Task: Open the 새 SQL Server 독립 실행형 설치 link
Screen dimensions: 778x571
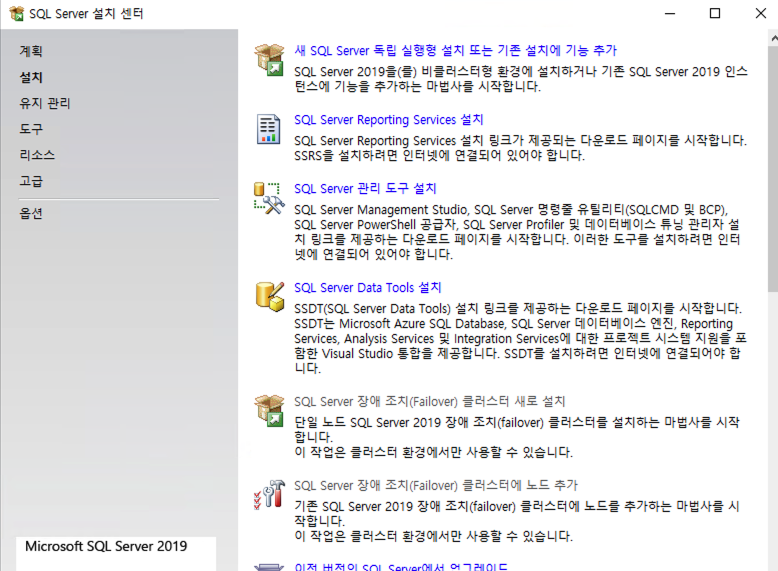Action: [x=455, y=51]
